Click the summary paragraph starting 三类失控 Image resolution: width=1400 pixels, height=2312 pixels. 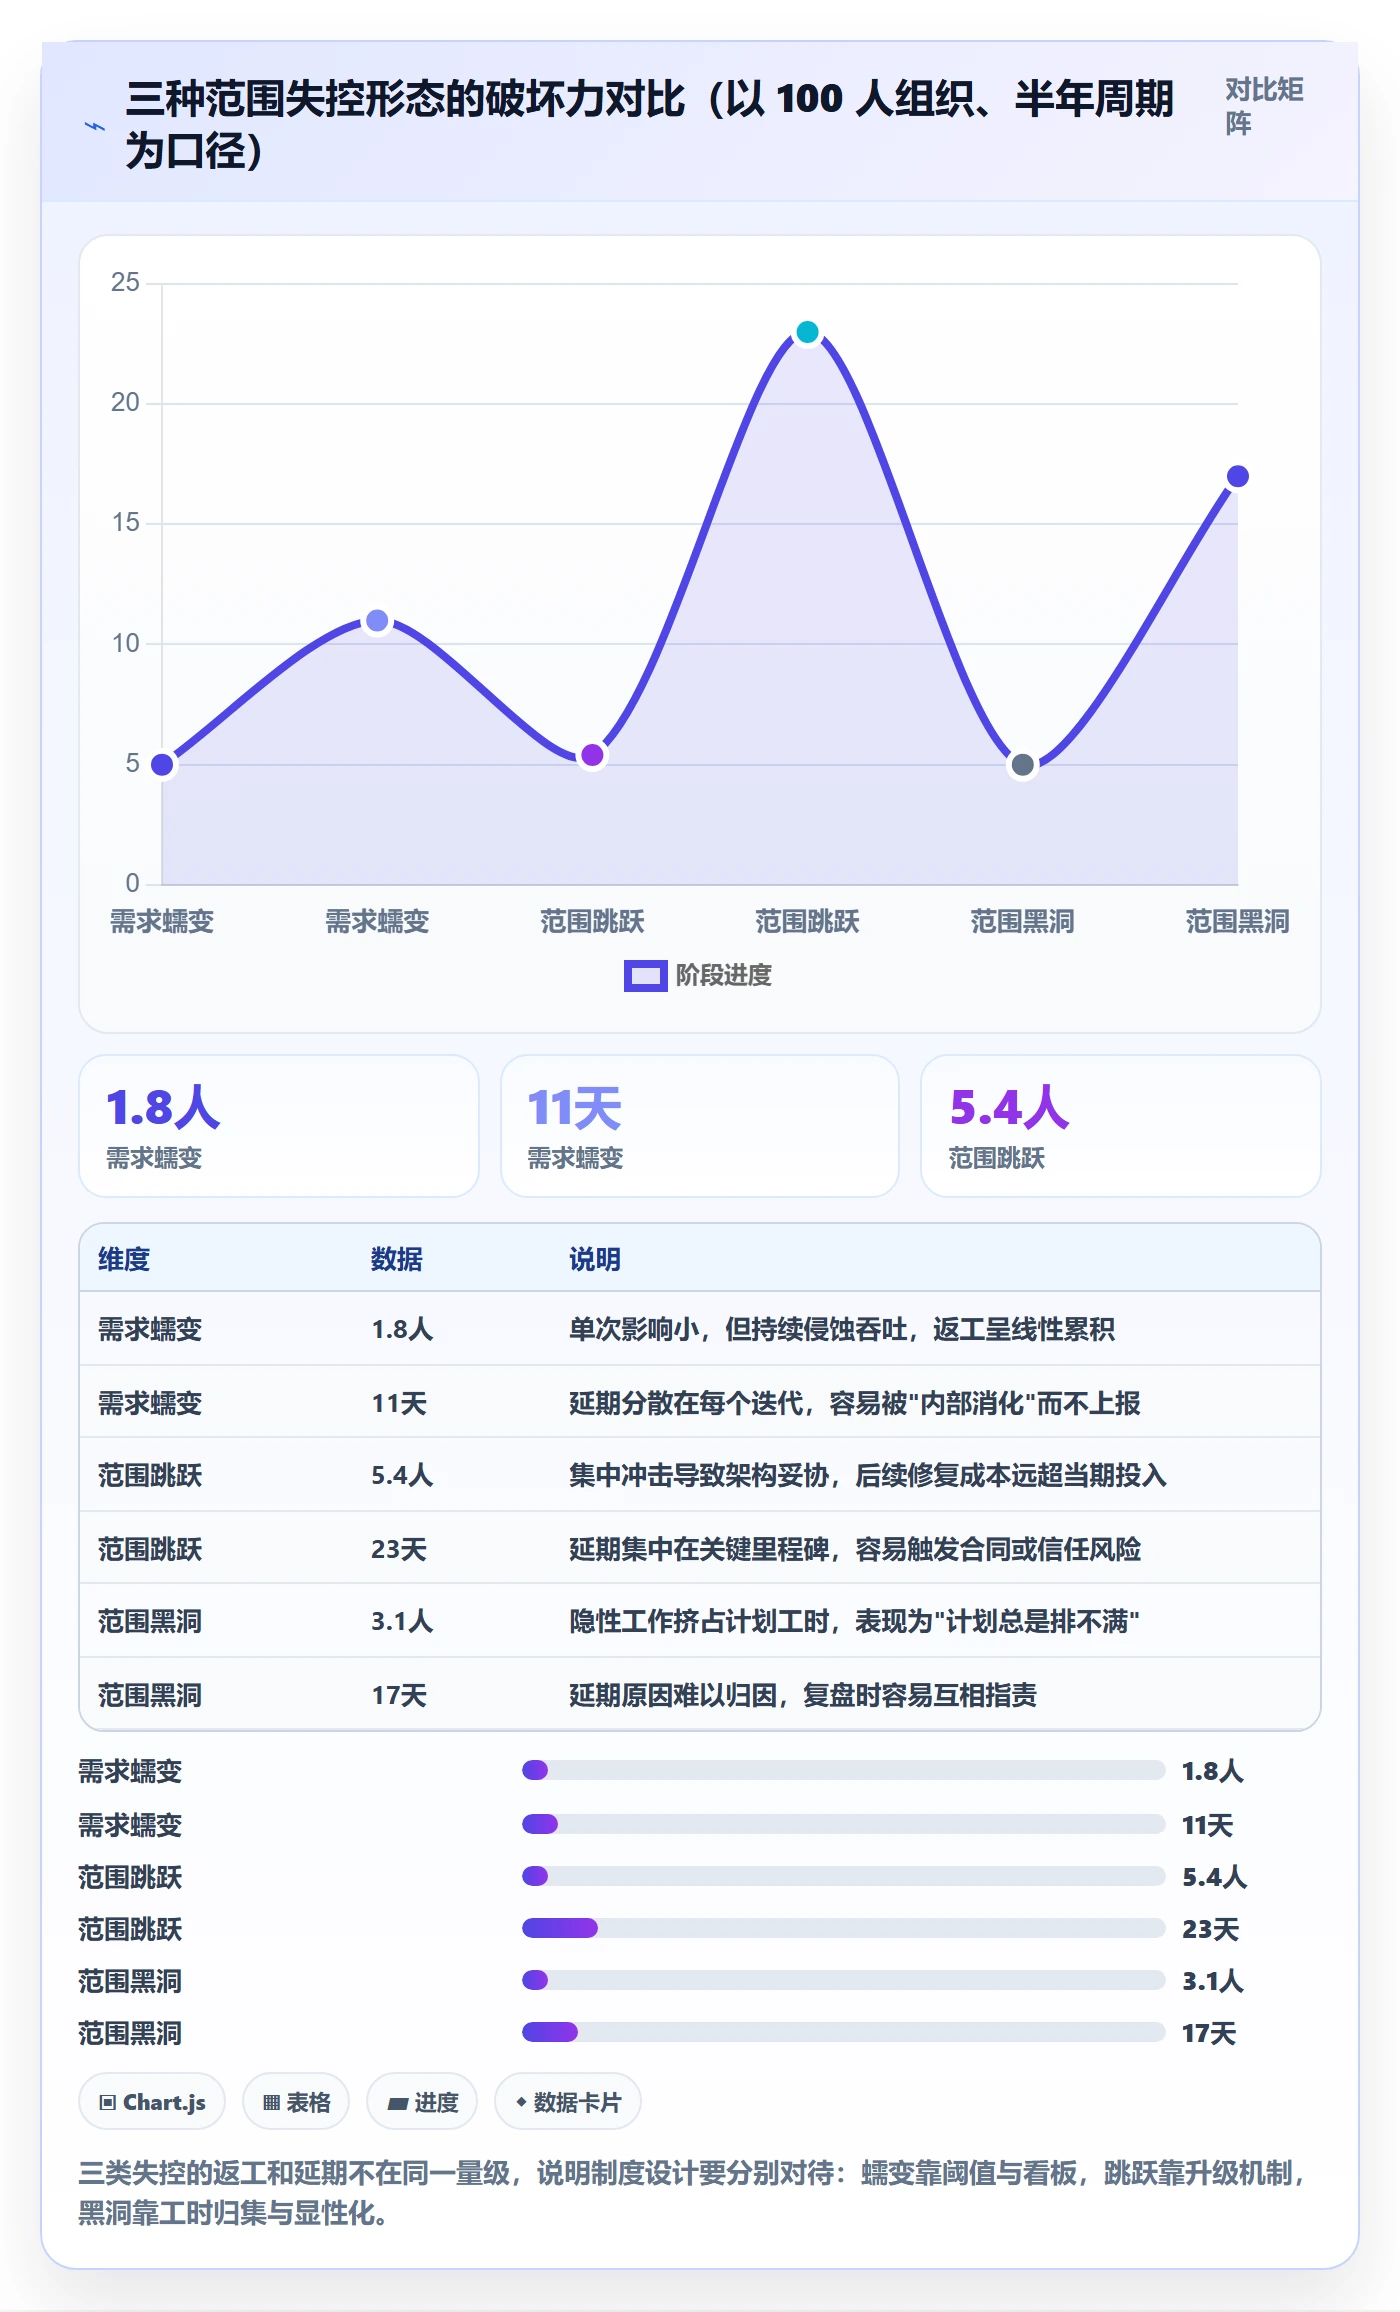click(x=692, y=2193)
